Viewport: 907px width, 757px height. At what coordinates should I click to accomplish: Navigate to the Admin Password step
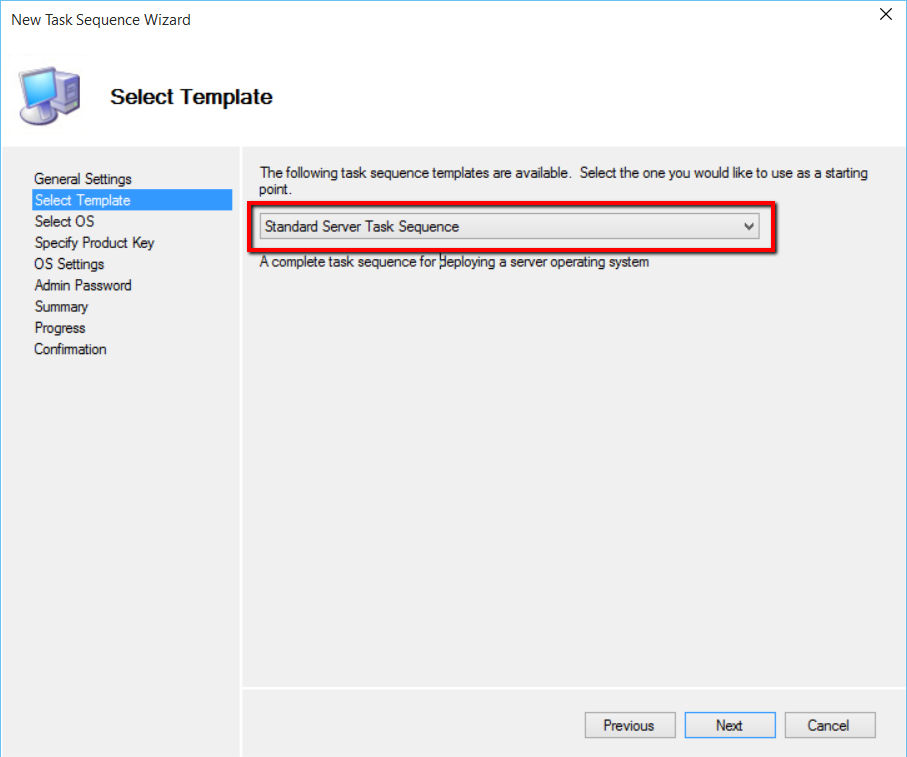point(83,285)
